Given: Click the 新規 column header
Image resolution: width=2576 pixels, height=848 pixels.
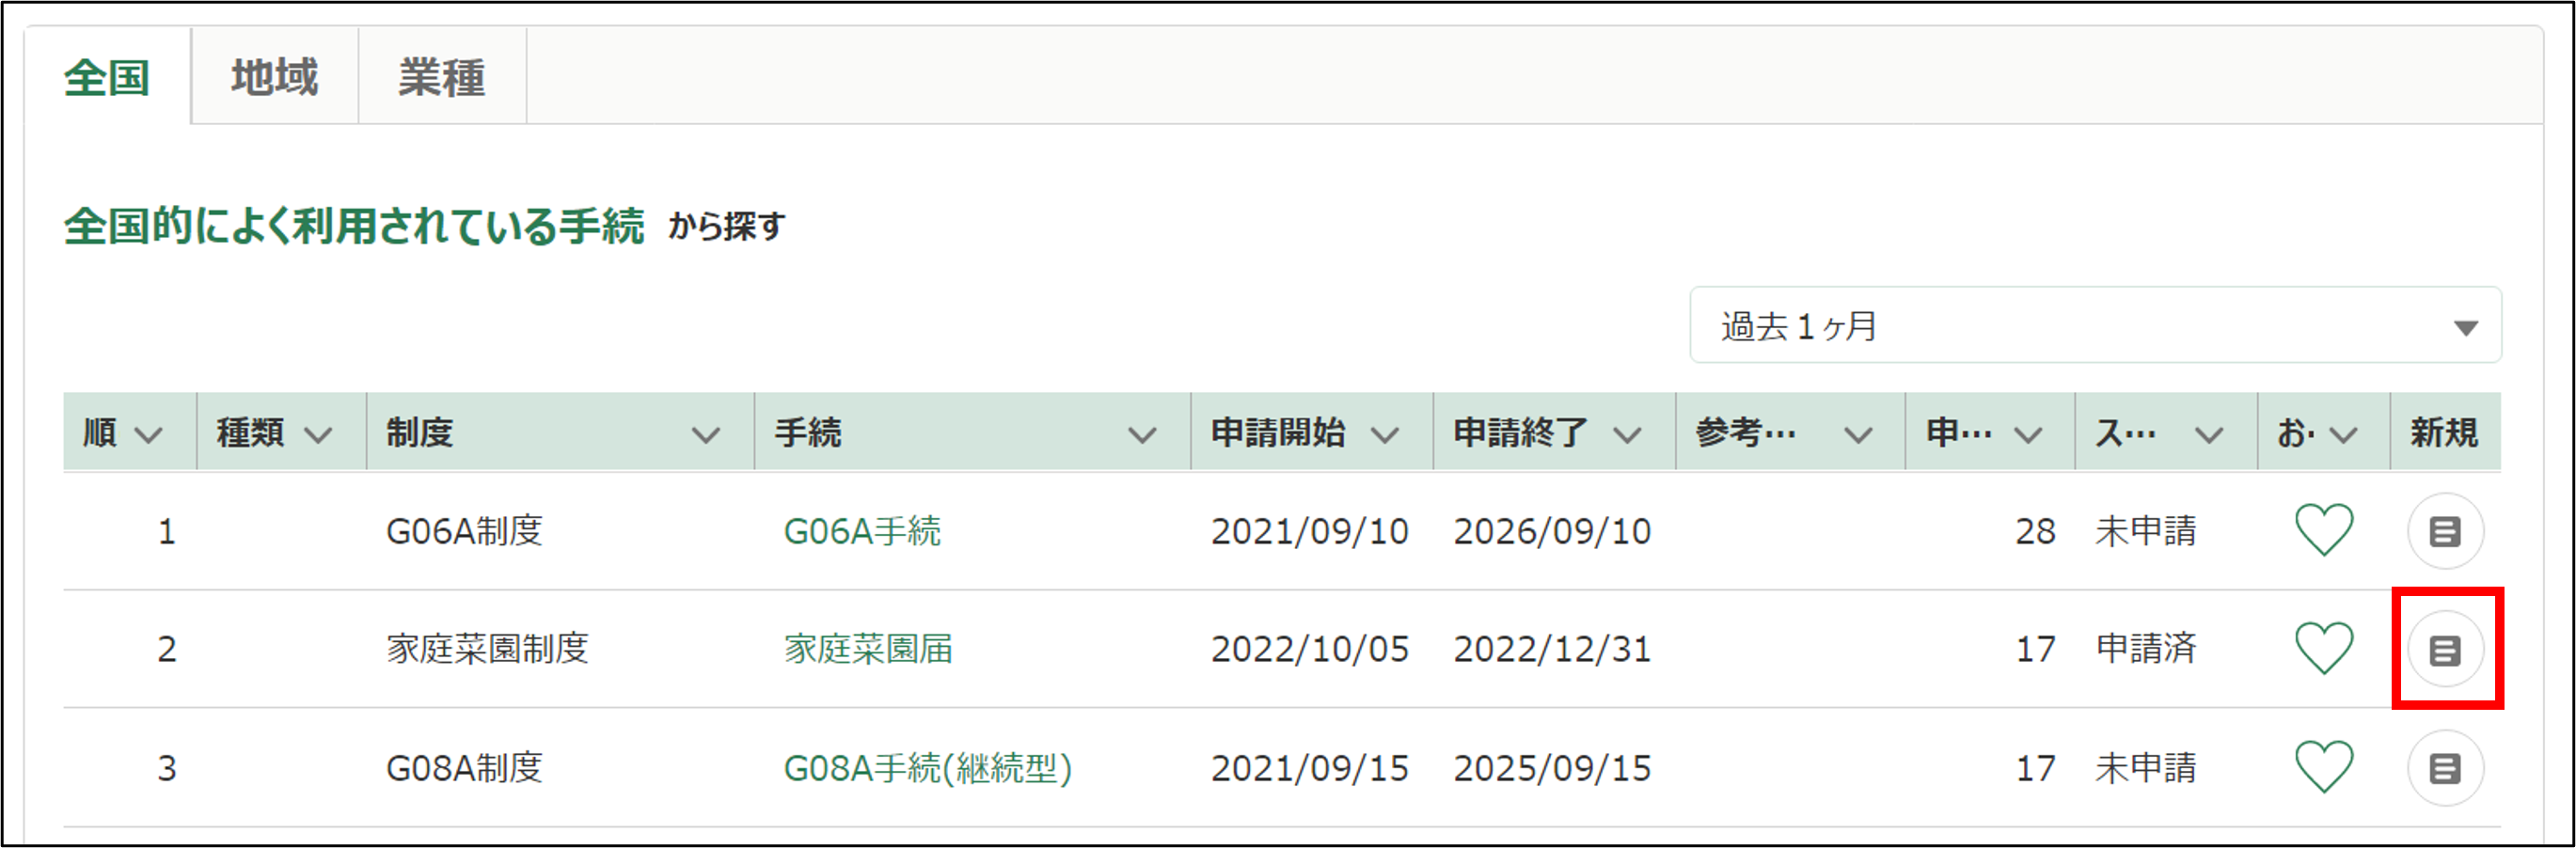Looking at the screenshot, I should click(x=2443, y=433).
